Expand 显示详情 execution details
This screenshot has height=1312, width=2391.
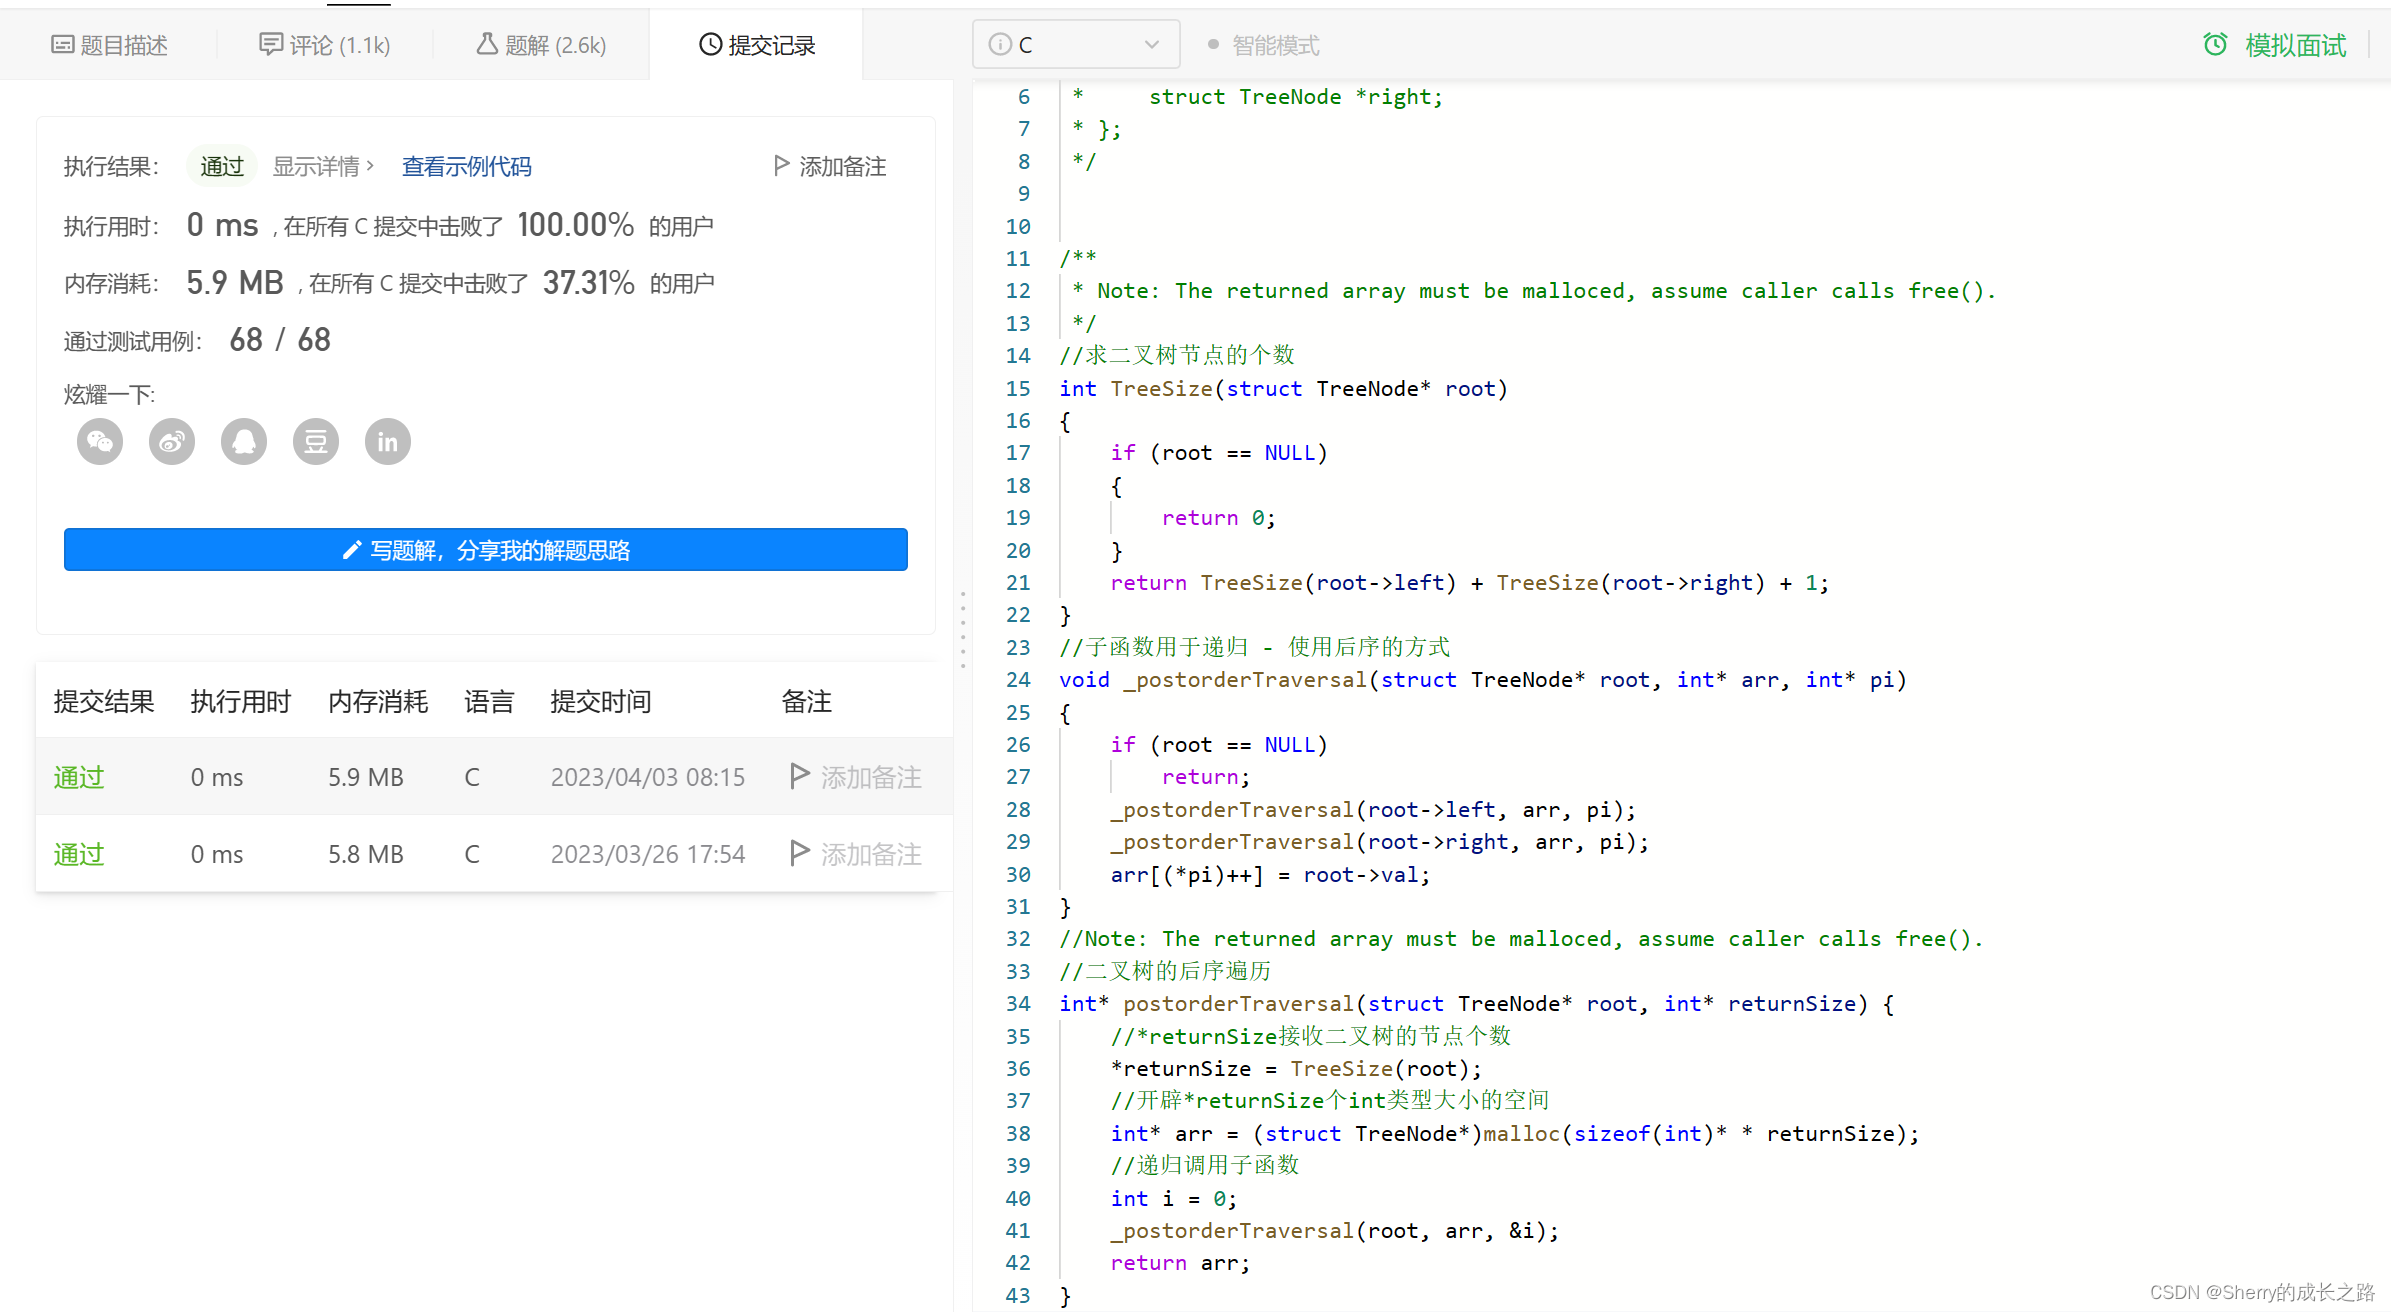323,166
